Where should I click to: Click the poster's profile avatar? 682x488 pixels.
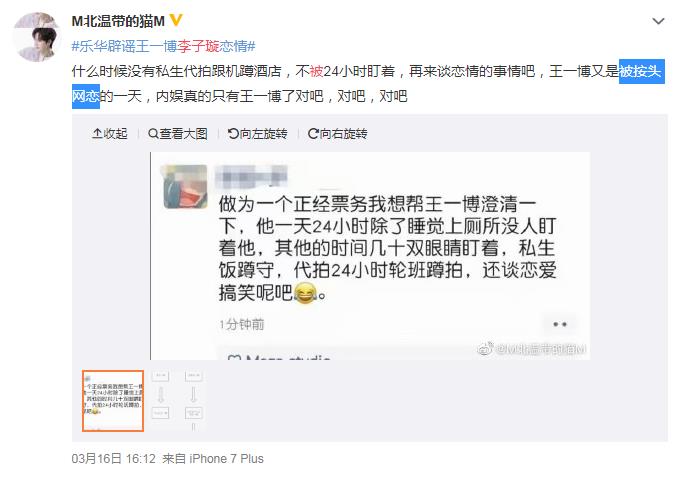click(x=35, y=37)
